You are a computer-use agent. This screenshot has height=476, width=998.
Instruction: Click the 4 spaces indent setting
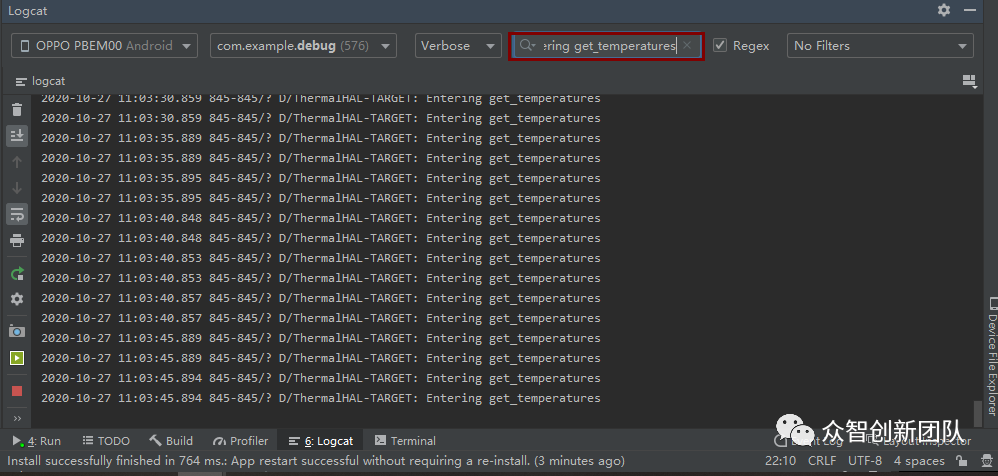[918, 461]
